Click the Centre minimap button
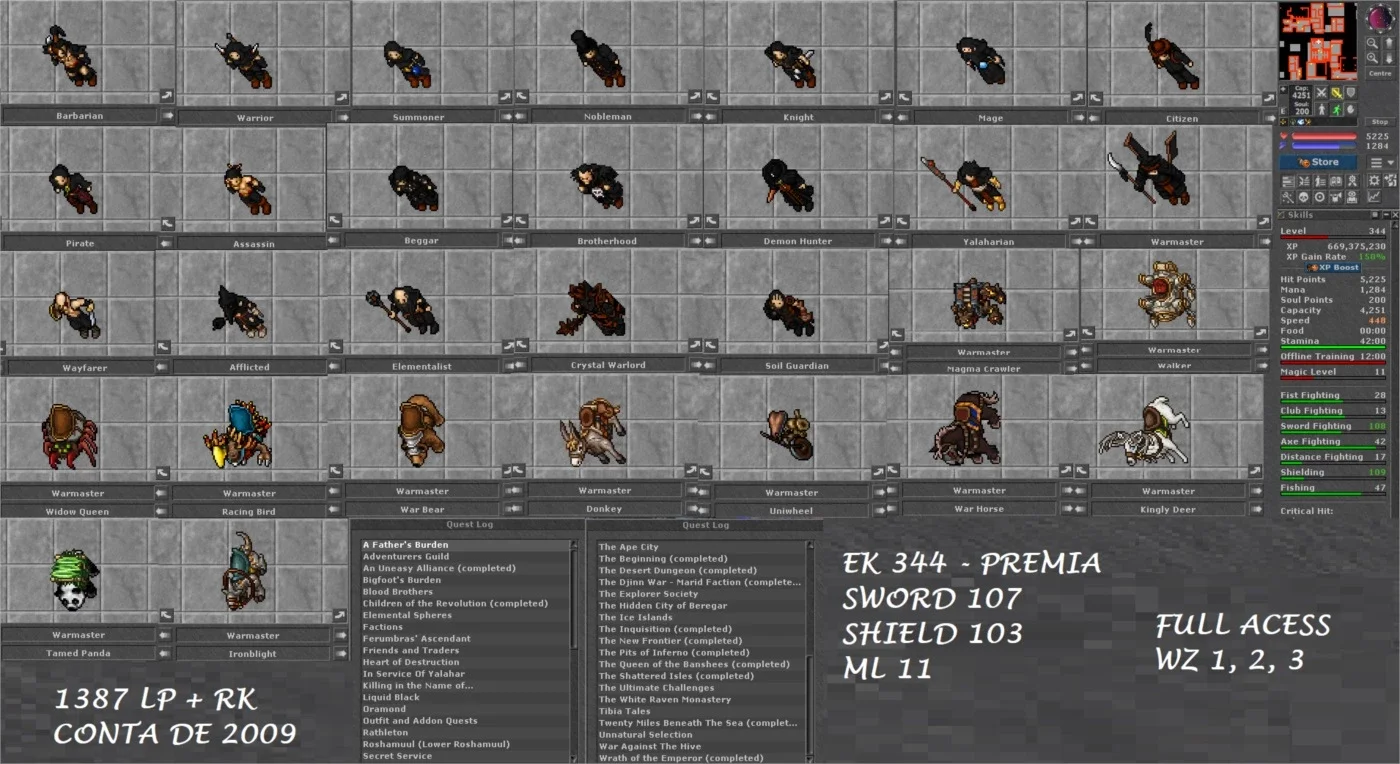Viewport: 1400px width, 764px height. pyautogui.click(x=1380, y=73)
